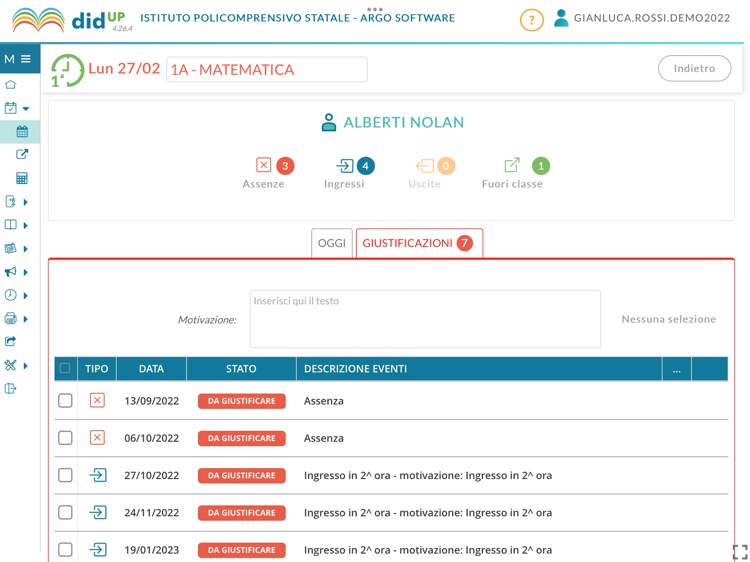Open the newspaper sidebar icon
Viewport: 750px width, 562px height.
[x=11, y=248]
